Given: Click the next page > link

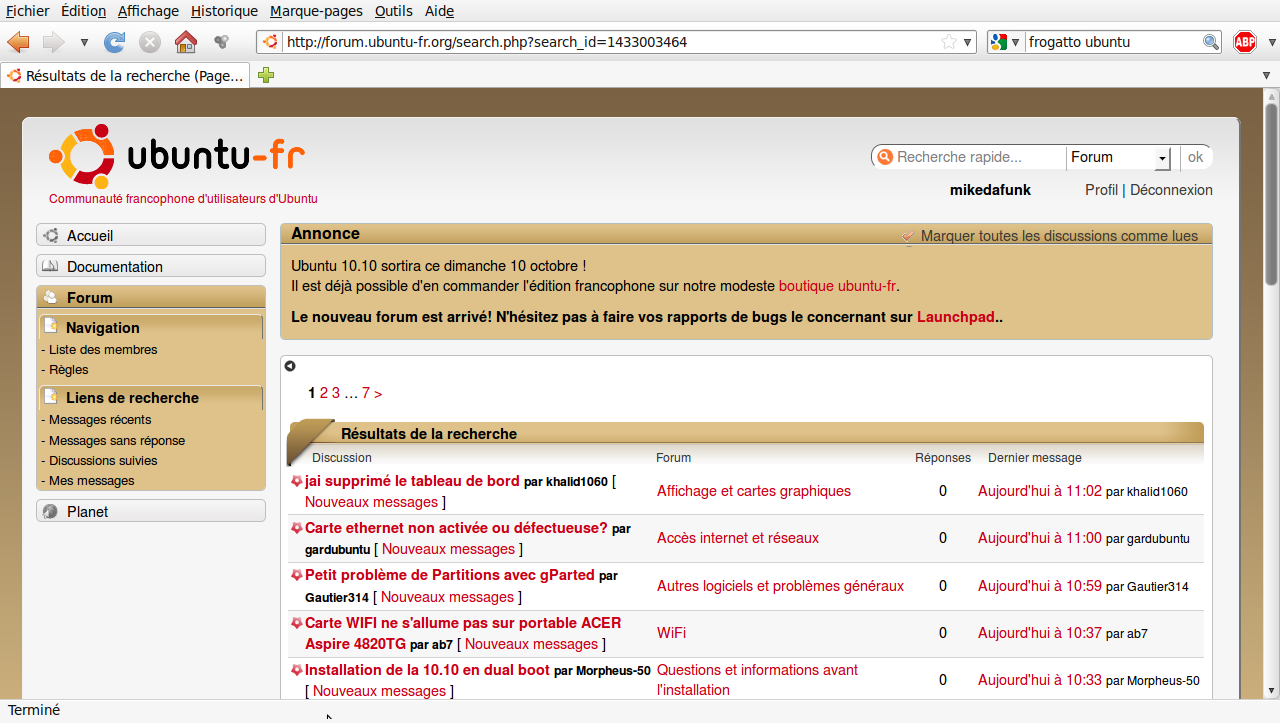Looking at the screenshot, I should [x=378, y=393].
